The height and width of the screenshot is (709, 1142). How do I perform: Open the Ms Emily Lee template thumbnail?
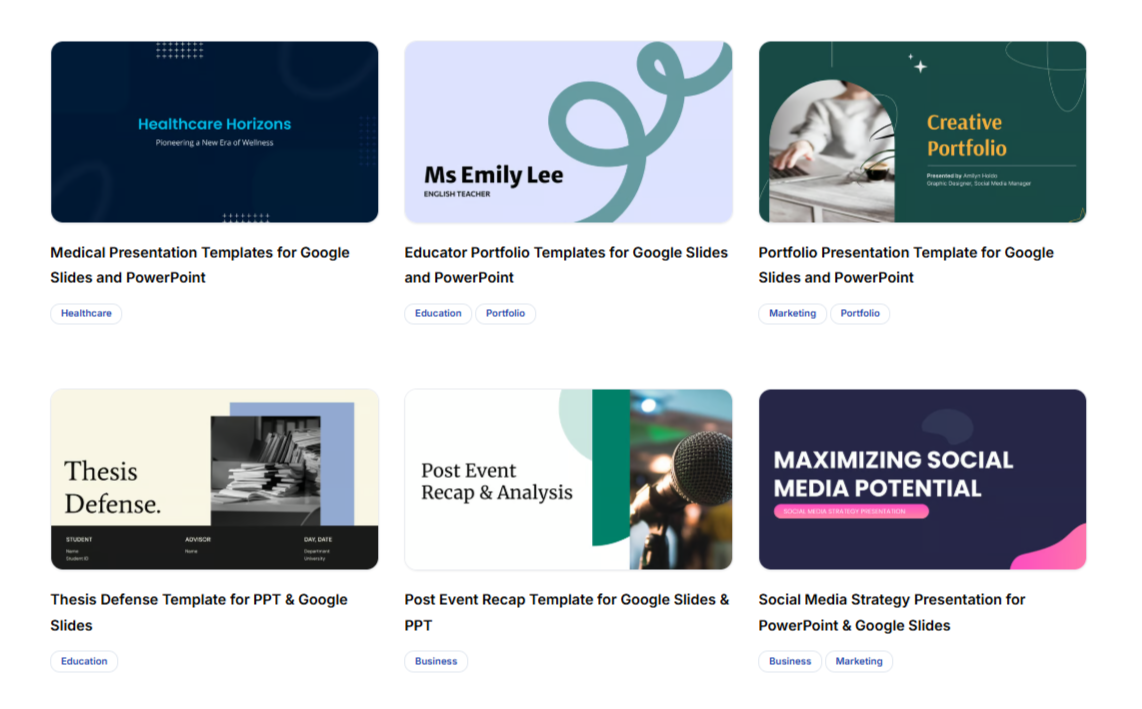coord(568,132)
